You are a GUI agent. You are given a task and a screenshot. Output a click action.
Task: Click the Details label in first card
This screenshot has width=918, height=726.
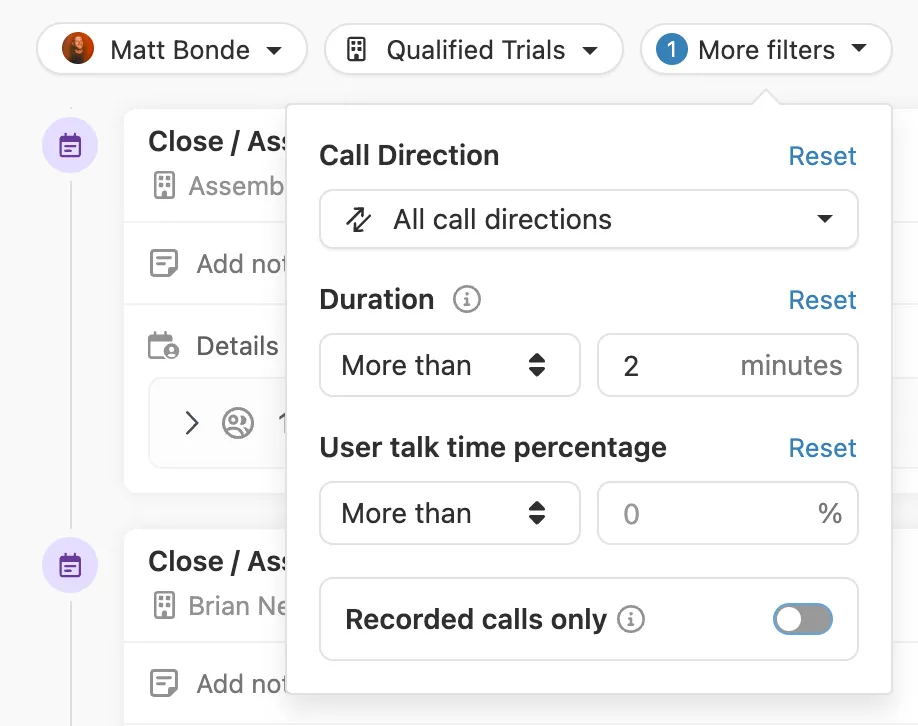click(237, 346)
